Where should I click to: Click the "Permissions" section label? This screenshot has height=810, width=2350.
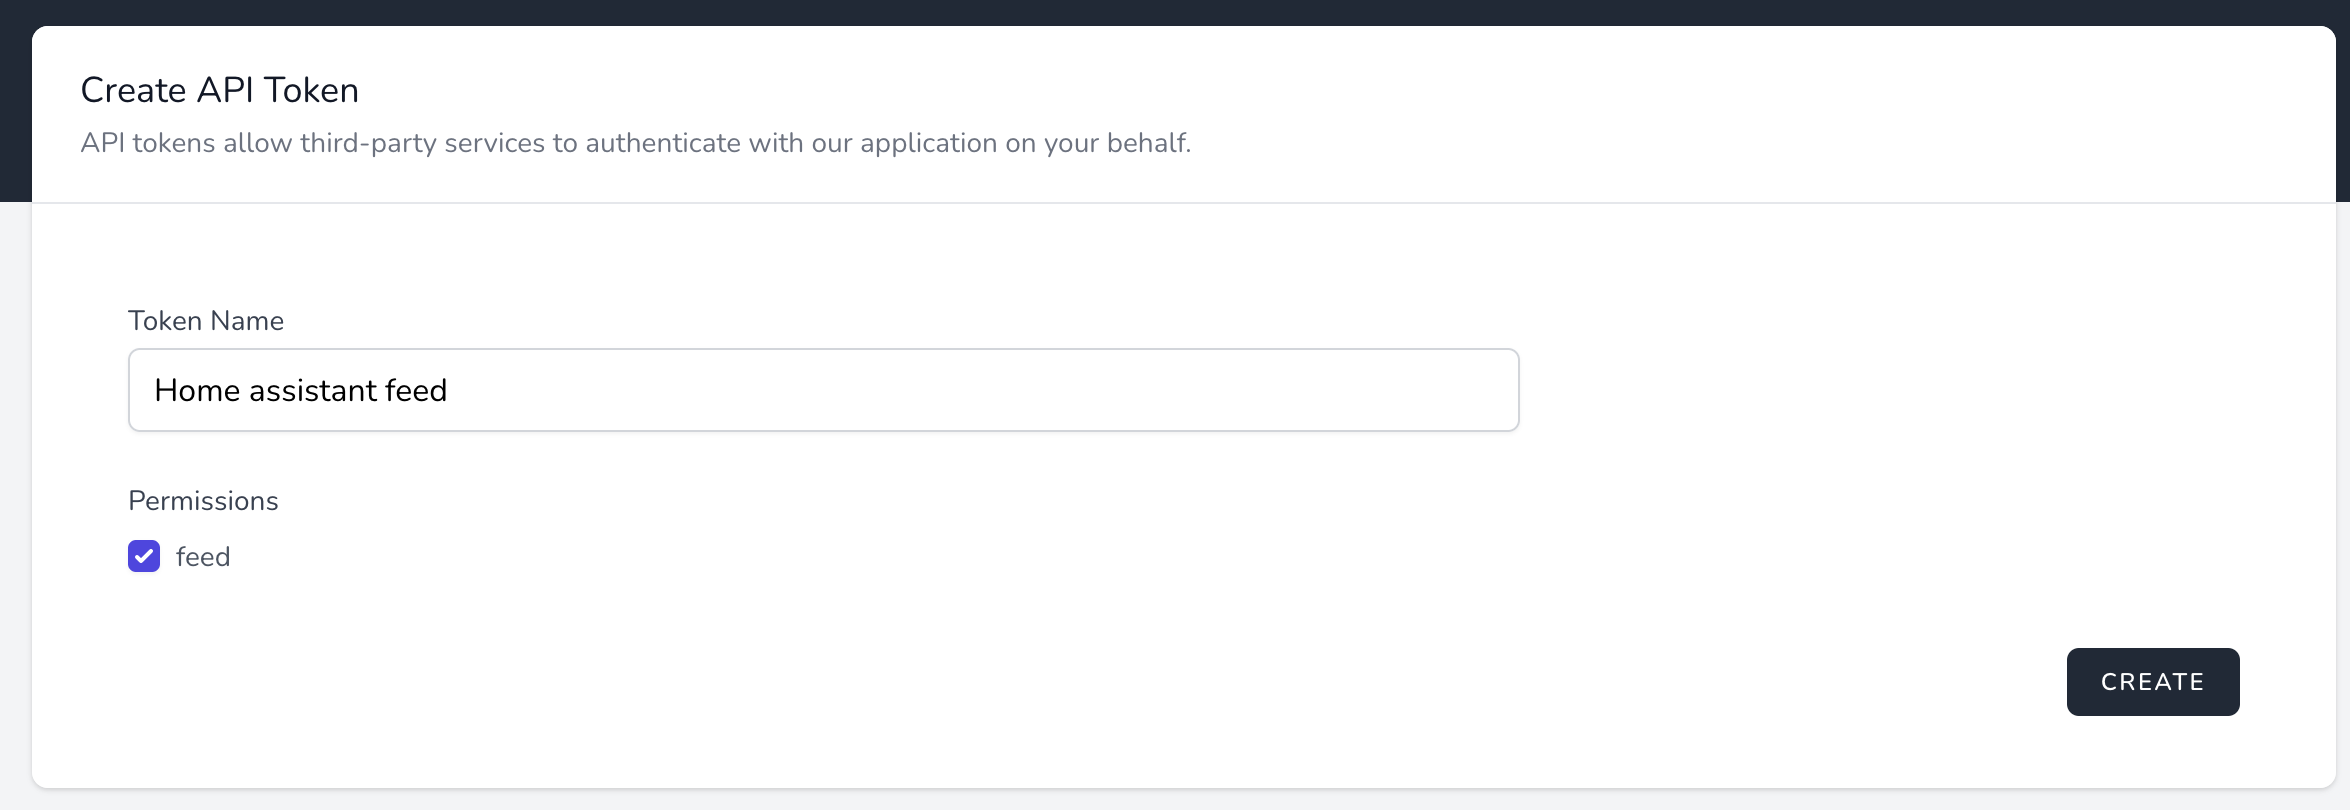coord(203,501)
